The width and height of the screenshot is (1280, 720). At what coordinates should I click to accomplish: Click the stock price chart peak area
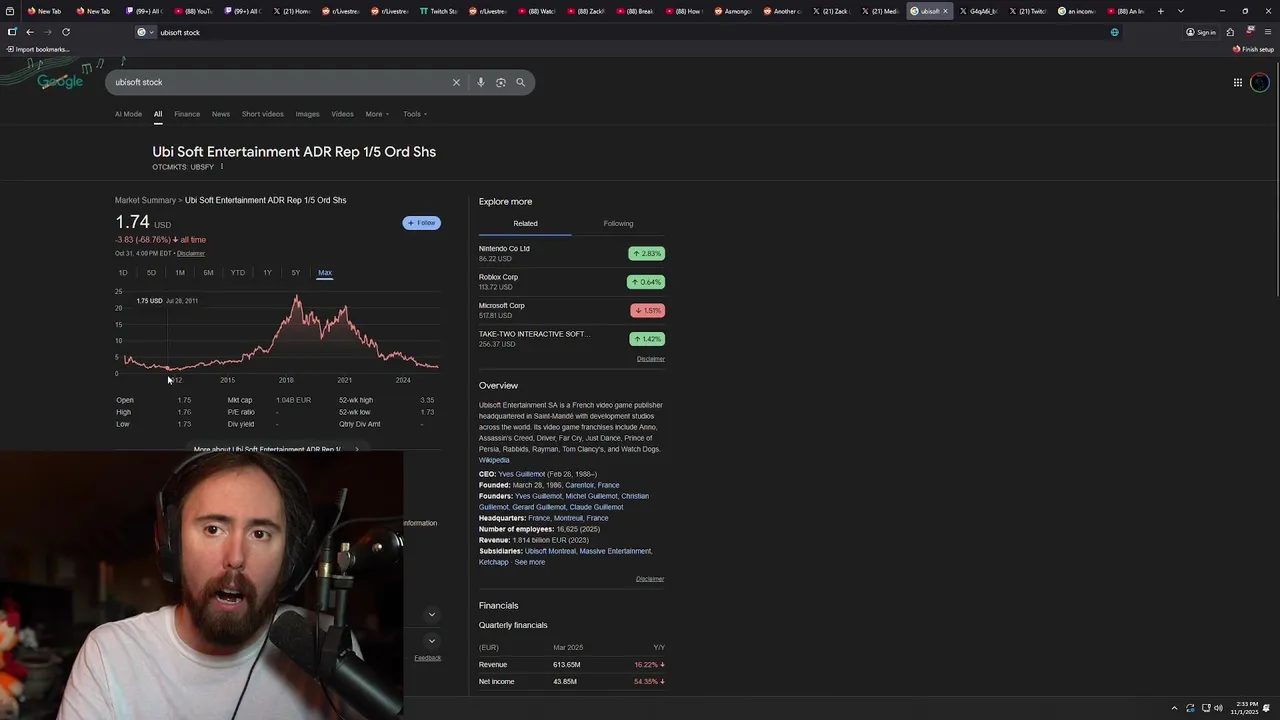[x=297, y=300]
